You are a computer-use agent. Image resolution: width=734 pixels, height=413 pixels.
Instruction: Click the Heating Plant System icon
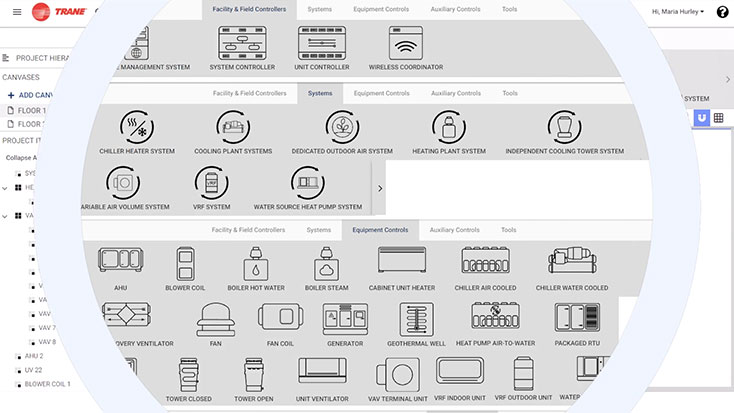448,128
